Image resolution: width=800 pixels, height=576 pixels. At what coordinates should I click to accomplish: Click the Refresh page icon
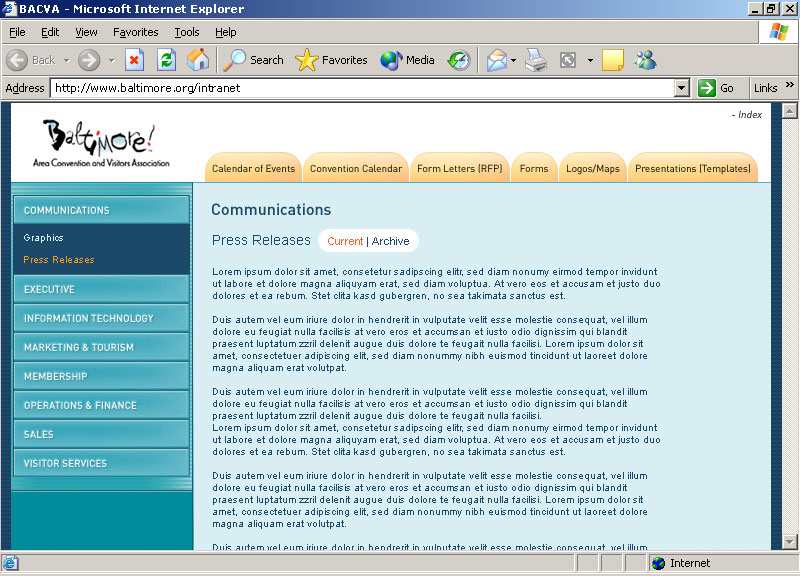[x=166, y=60]
